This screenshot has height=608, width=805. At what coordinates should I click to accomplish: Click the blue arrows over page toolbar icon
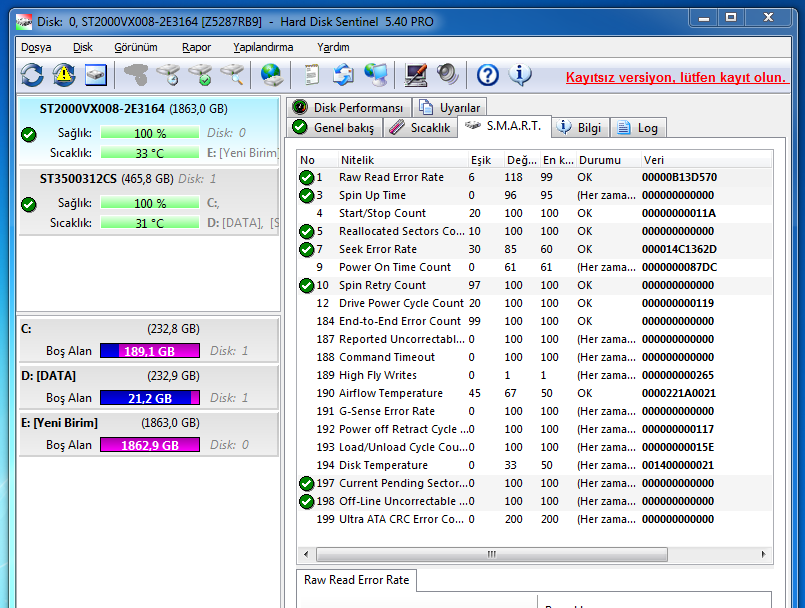(x=343, y=75)
